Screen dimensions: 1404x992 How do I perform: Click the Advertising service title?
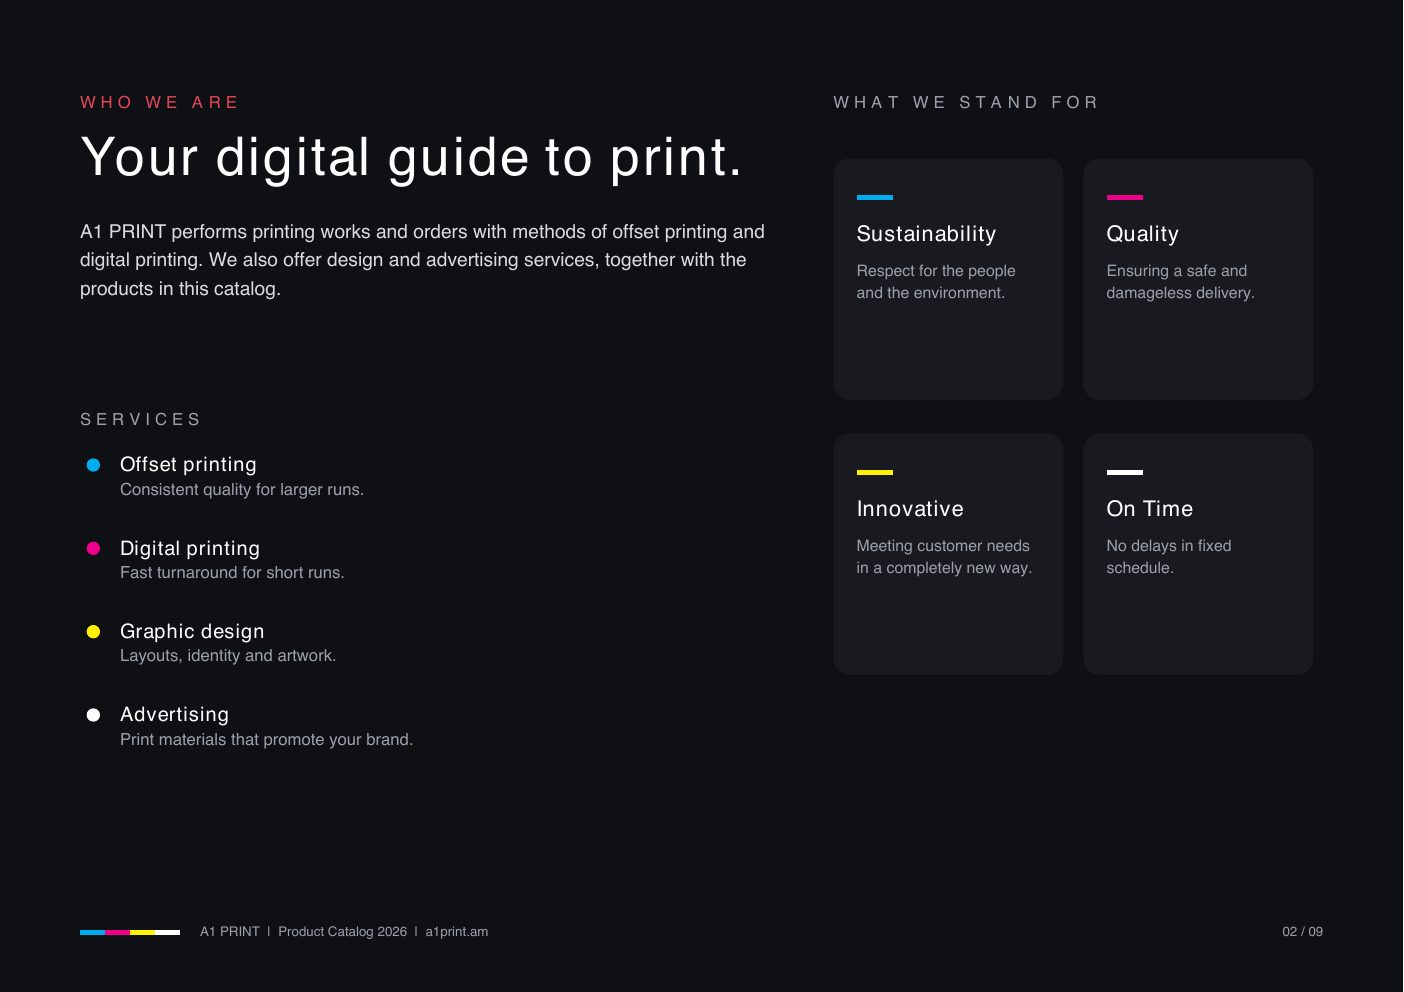pos(175,715)
